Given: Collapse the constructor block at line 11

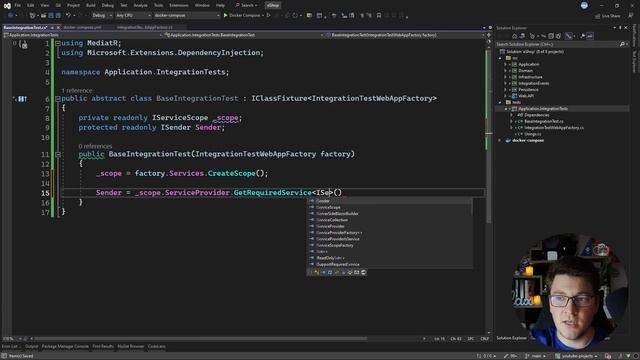Looking at the screenshot, I should [58, 154].
